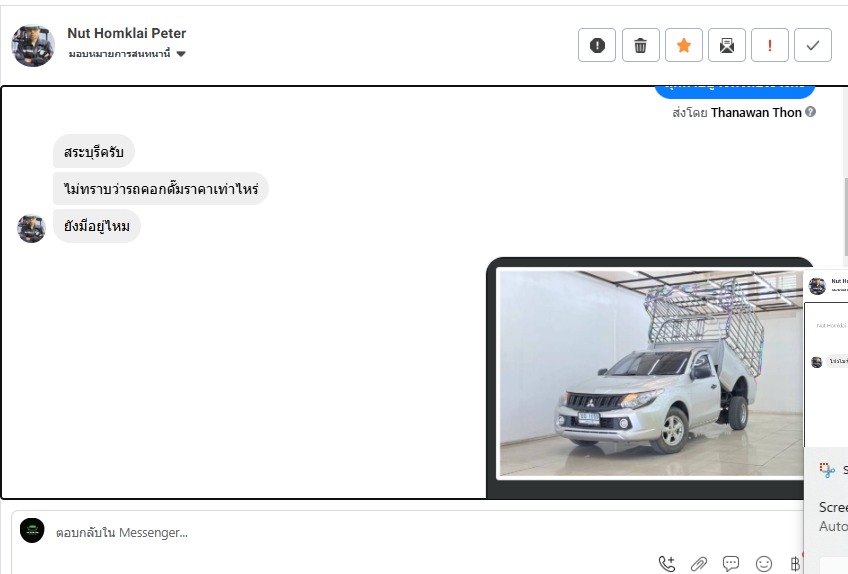Open Nut Homklai Peter header avatar
Viewport: 848px width, 574px height.
[x=33, y=45]
